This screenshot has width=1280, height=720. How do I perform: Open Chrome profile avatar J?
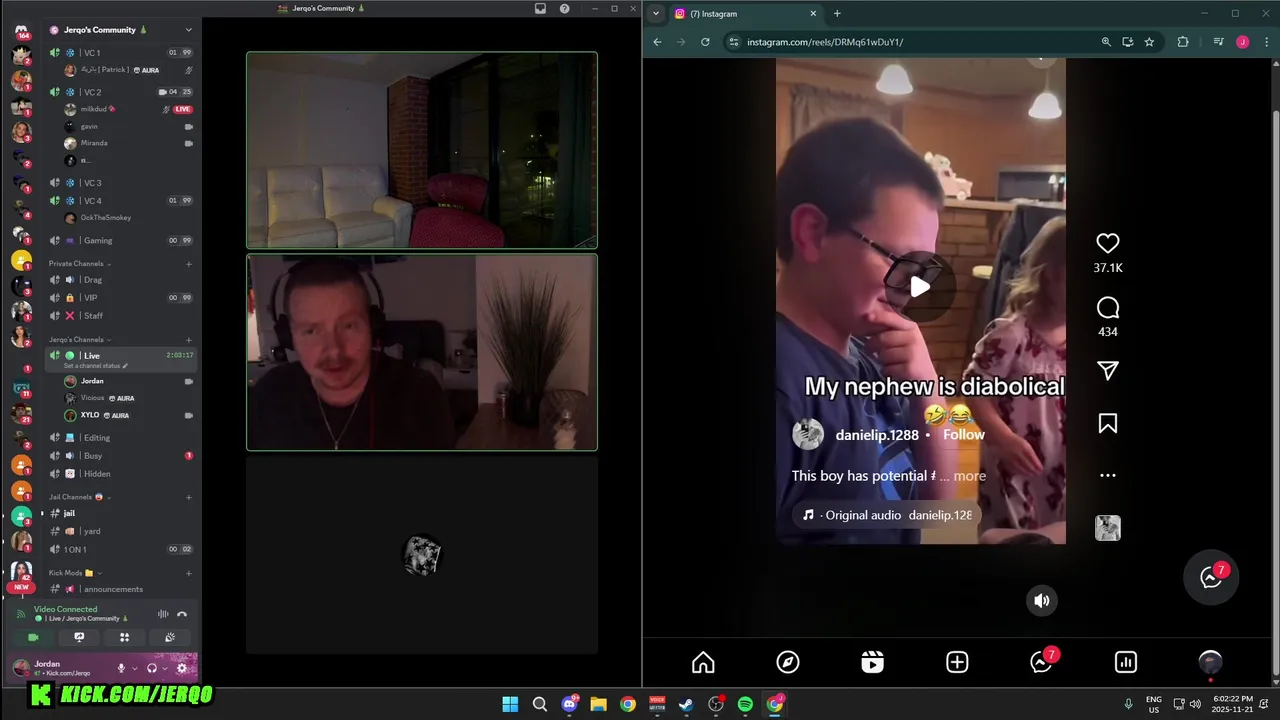click(x=1242, y=42)
